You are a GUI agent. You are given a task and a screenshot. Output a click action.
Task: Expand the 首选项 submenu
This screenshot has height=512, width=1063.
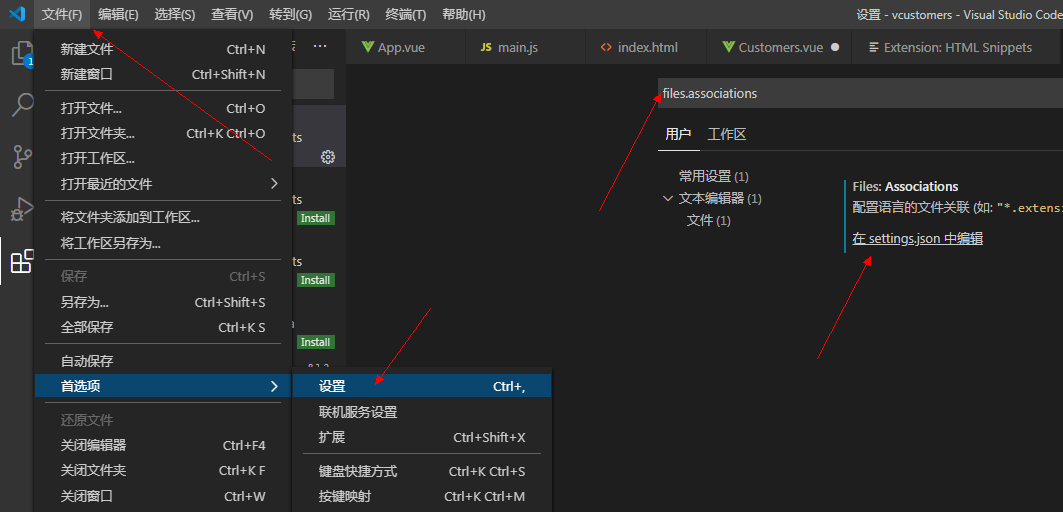pyautogui.click(x=163, y=387)
